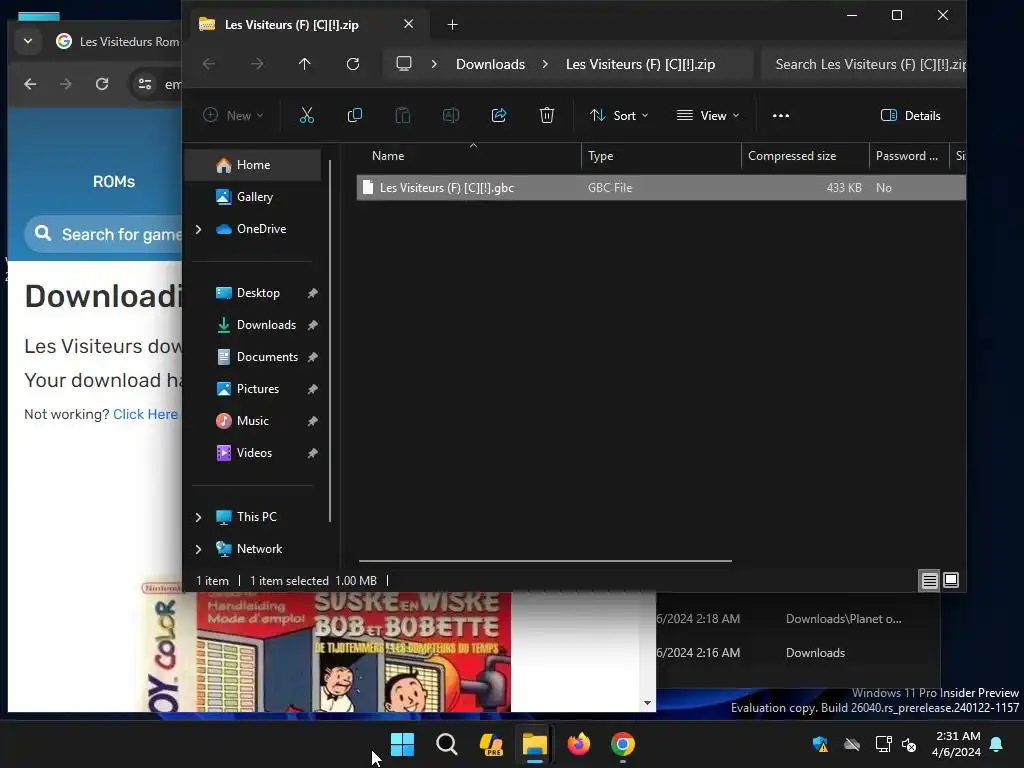Image resolution: width=1024 pixels, height=768 pixels.
Task: Open the ROMs menu on the website
Action: tap(114, 182)
